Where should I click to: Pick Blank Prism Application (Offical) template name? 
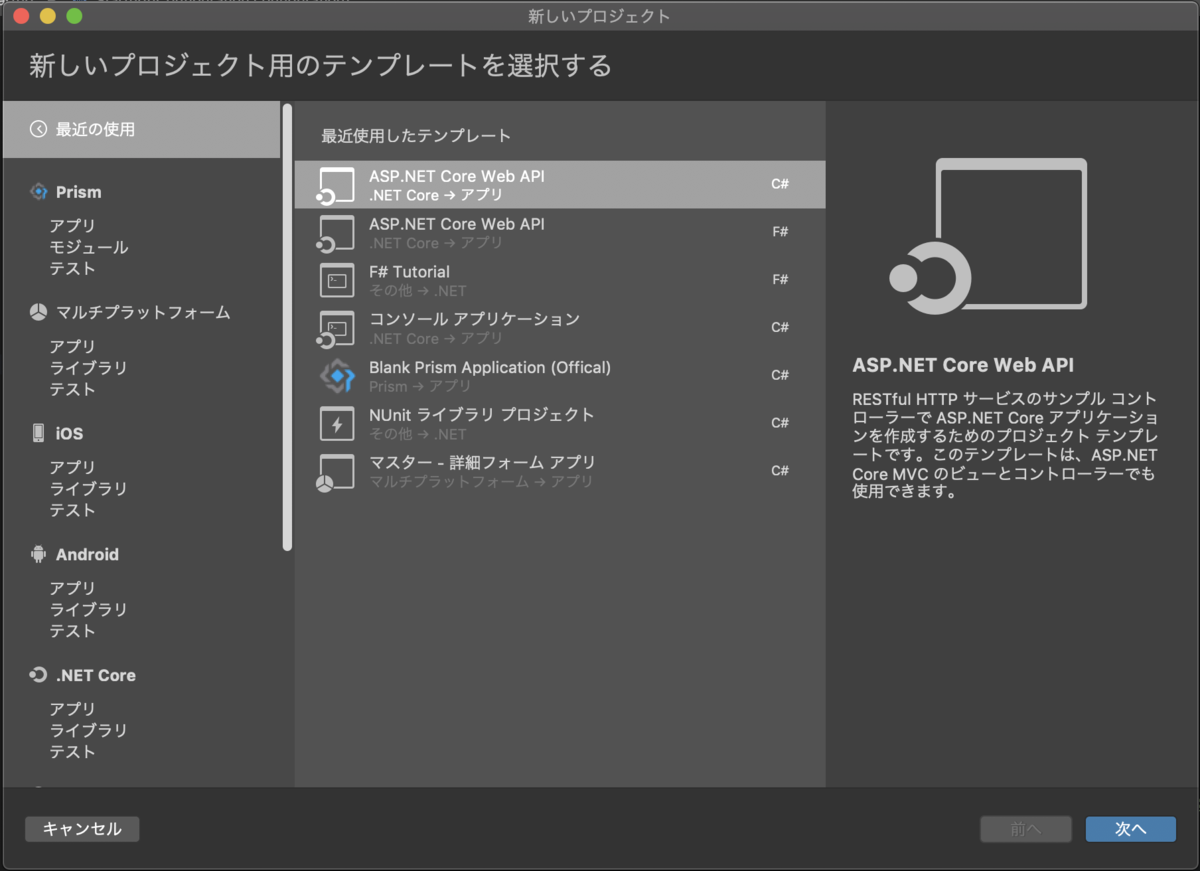pyautogui.click(x=490, y=367)
